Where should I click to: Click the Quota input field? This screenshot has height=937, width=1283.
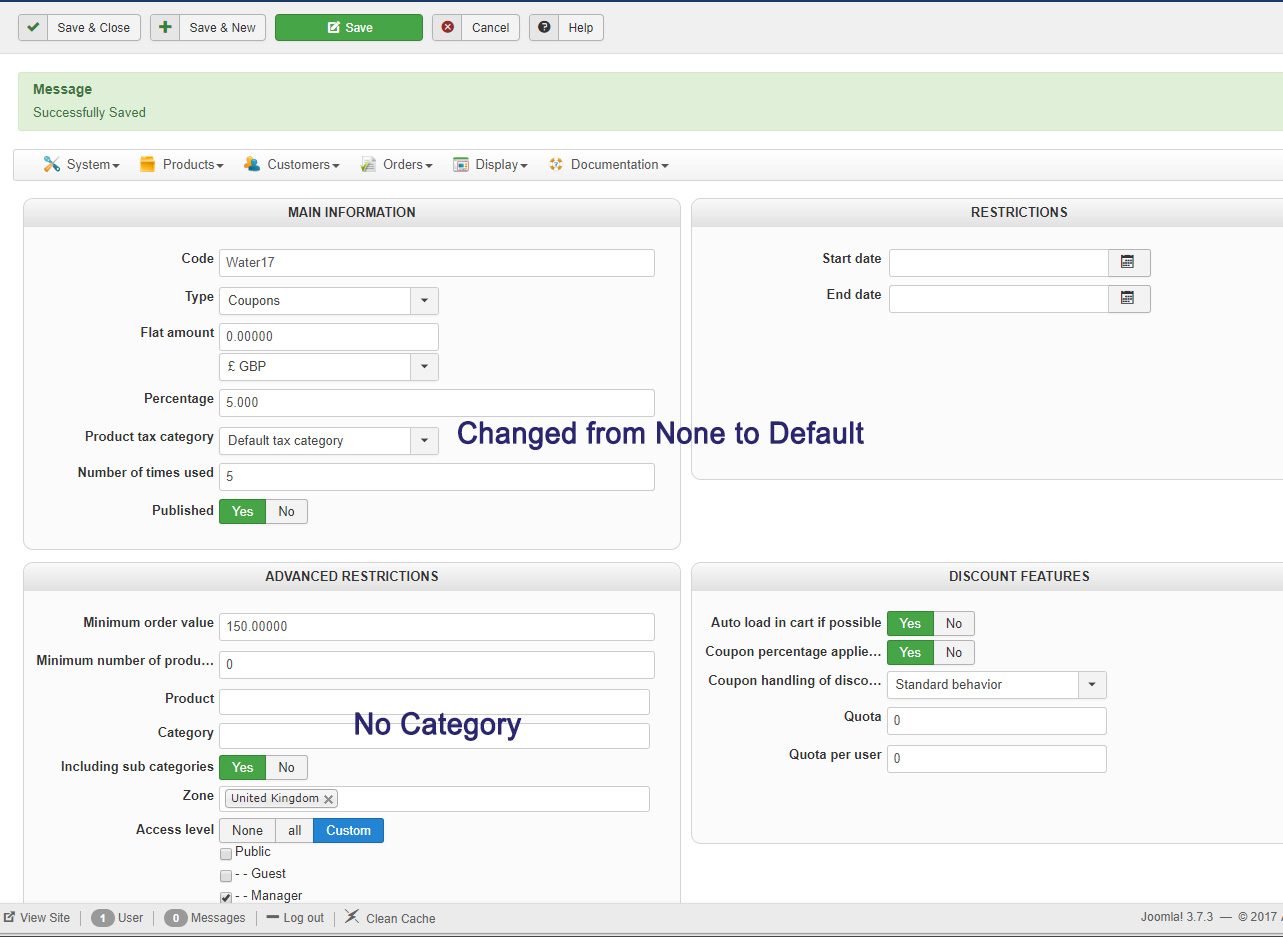click(996, 720)
